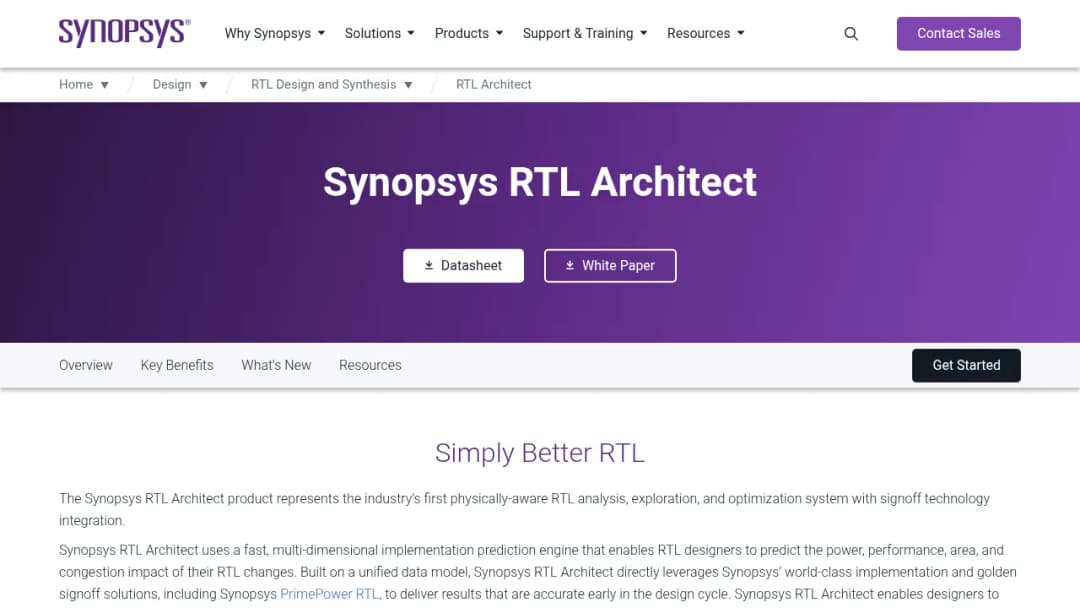Expand the Support & Training menu

[x=585, y=33]
